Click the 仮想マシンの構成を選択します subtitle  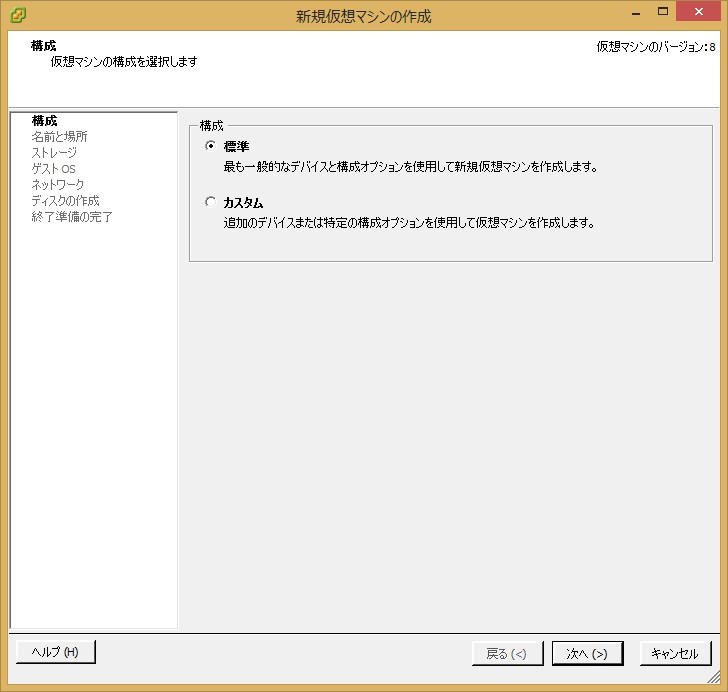pos(124,61)
